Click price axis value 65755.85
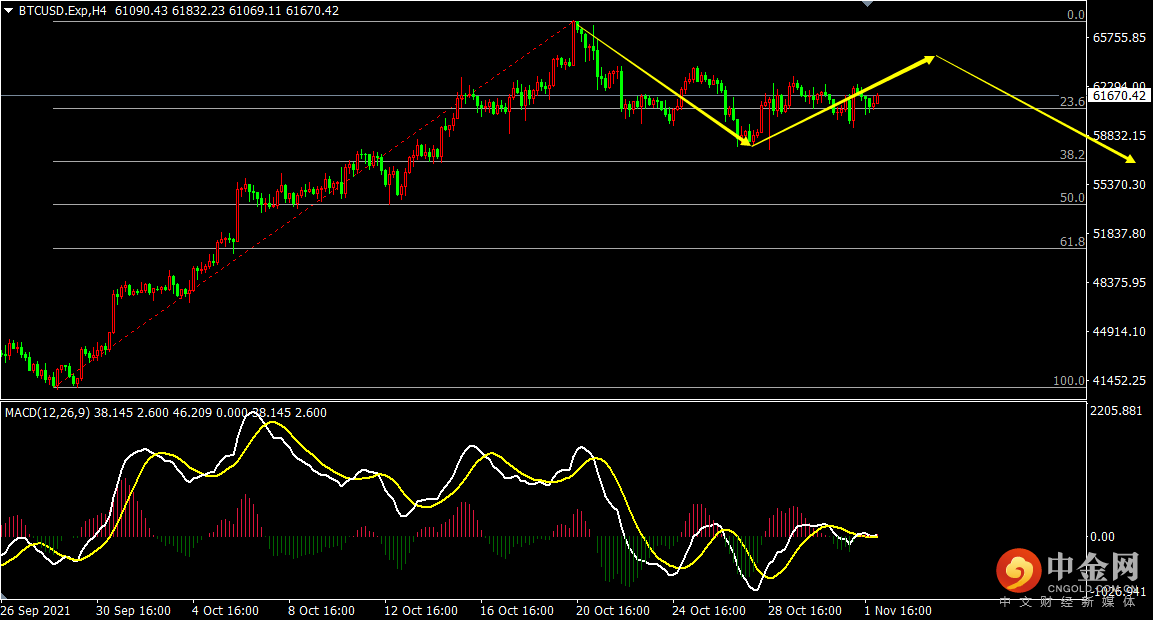 pos(1119,38)
